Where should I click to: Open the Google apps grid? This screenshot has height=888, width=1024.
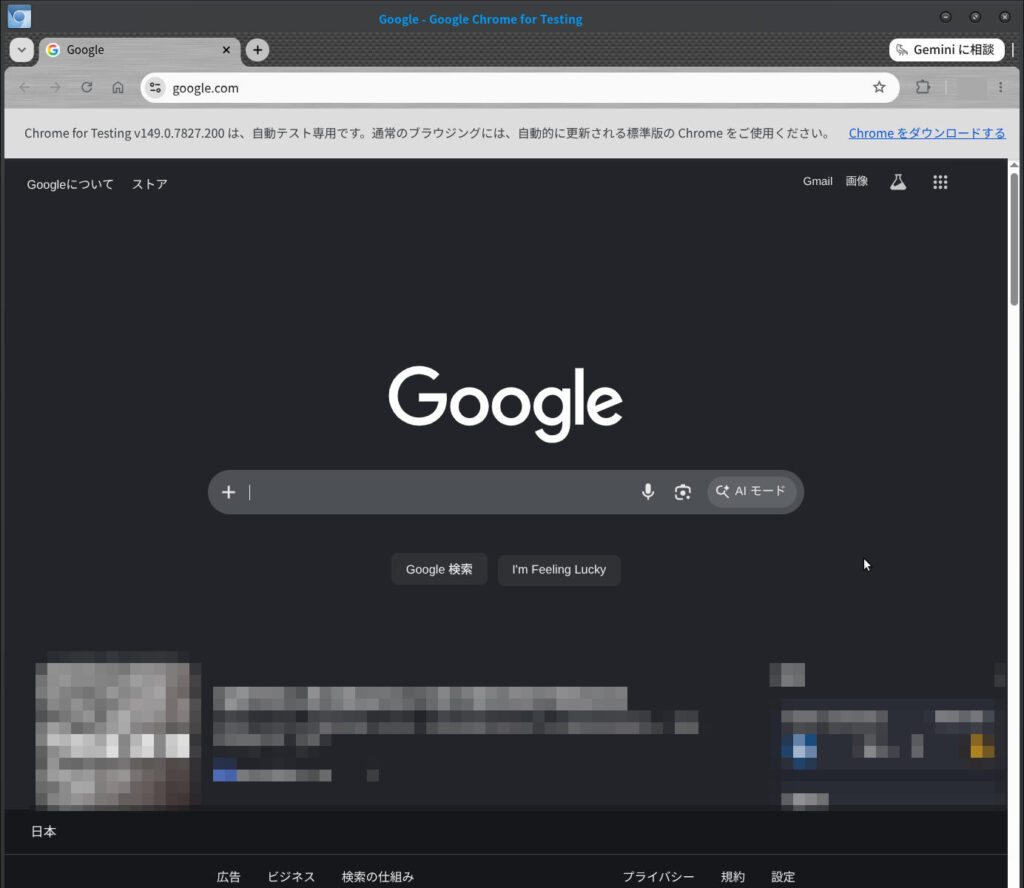pos(940,182)
